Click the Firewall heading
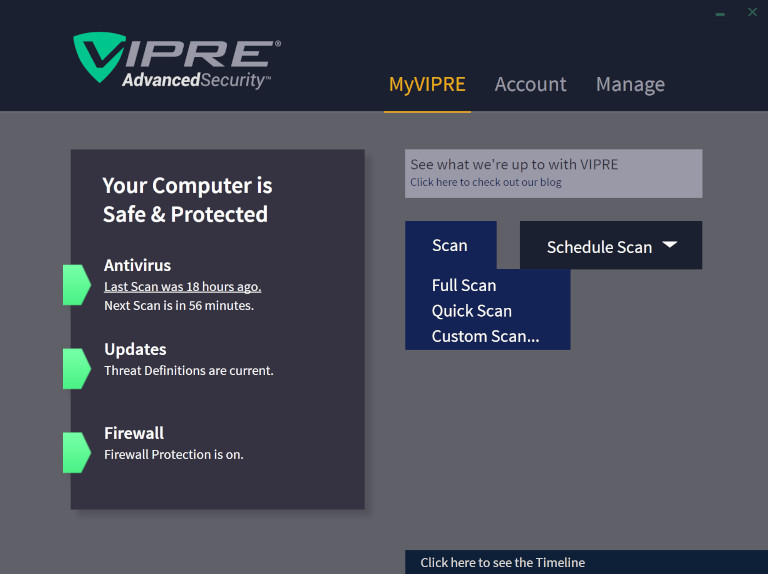 click(134, 433)
